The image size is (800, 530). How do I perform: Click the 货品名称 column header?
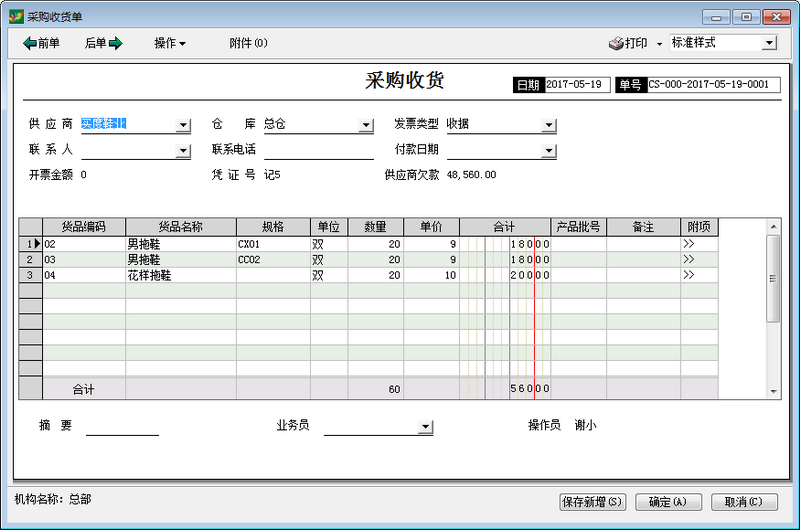pyautogui.click(x=181, y=227)
